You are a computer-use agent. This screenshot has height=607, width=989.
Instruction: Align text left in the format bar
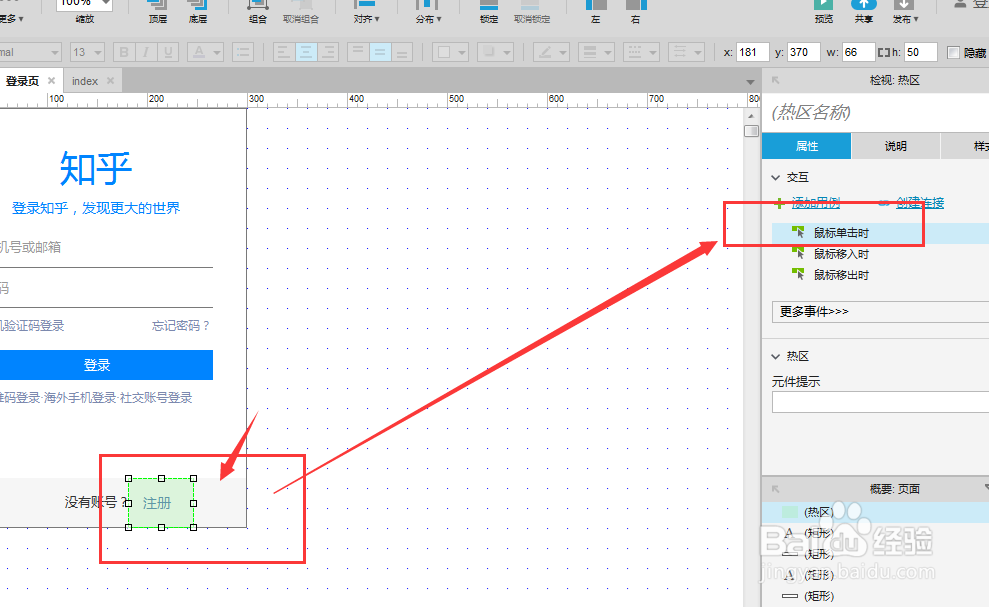(284, 52)
